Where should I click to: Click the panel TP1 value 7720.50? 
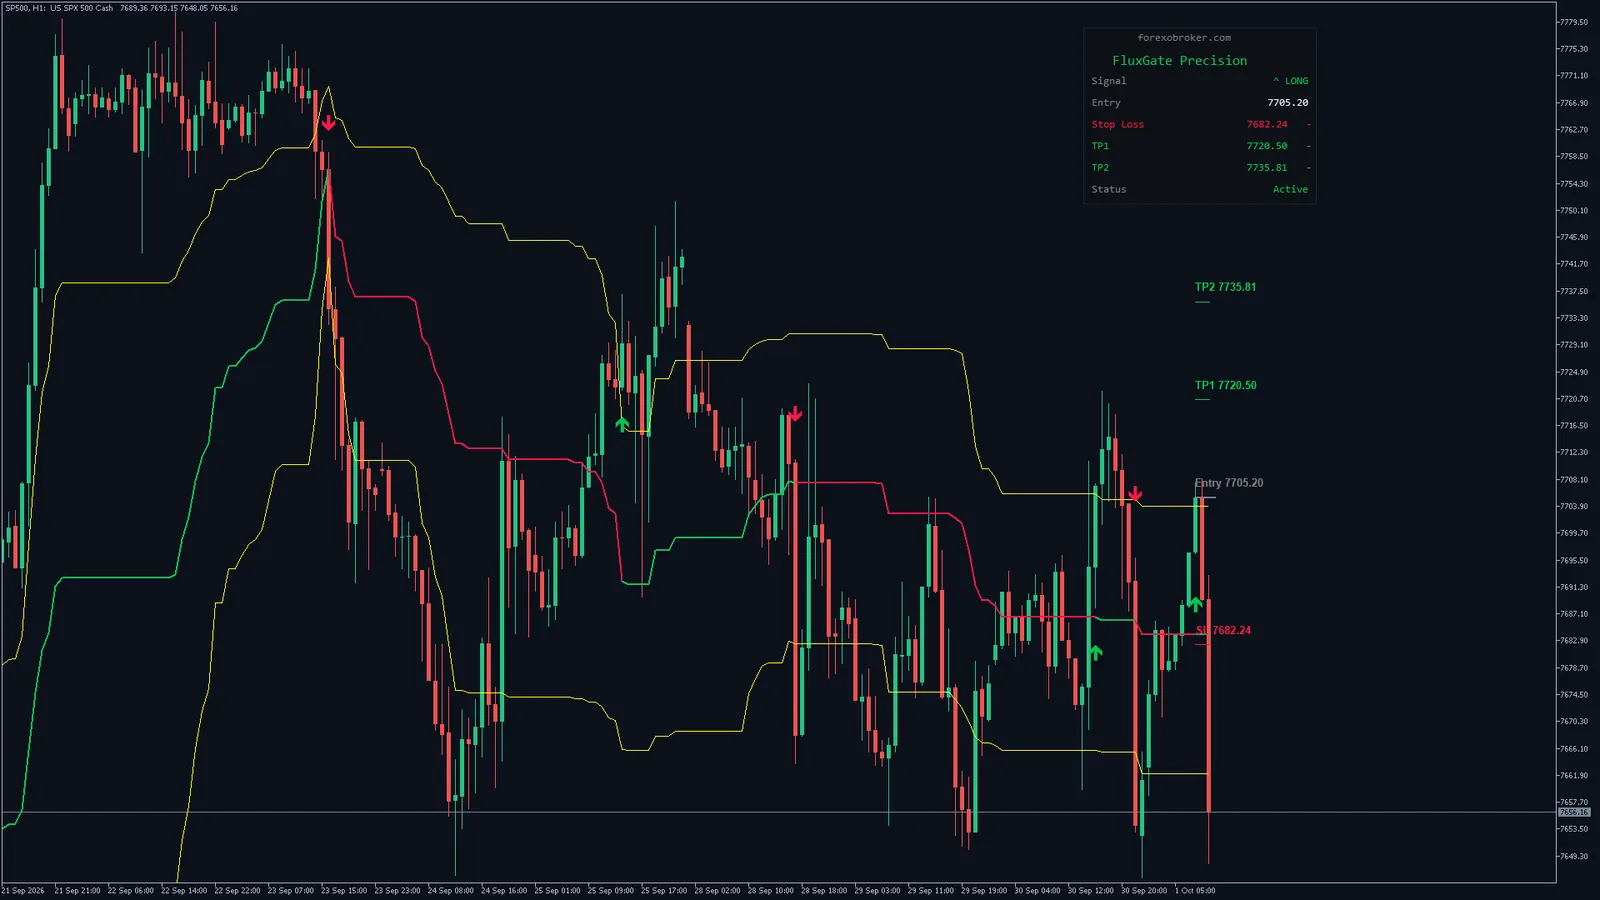click(1267, 146)
